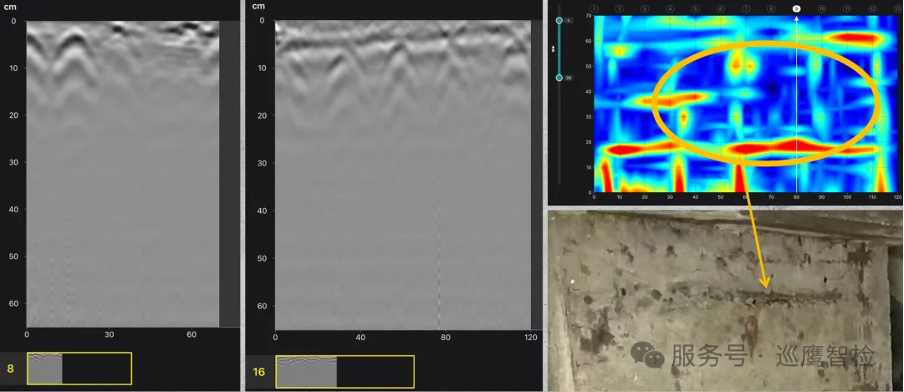Click the lower depth range slider handle

[559, 78]
